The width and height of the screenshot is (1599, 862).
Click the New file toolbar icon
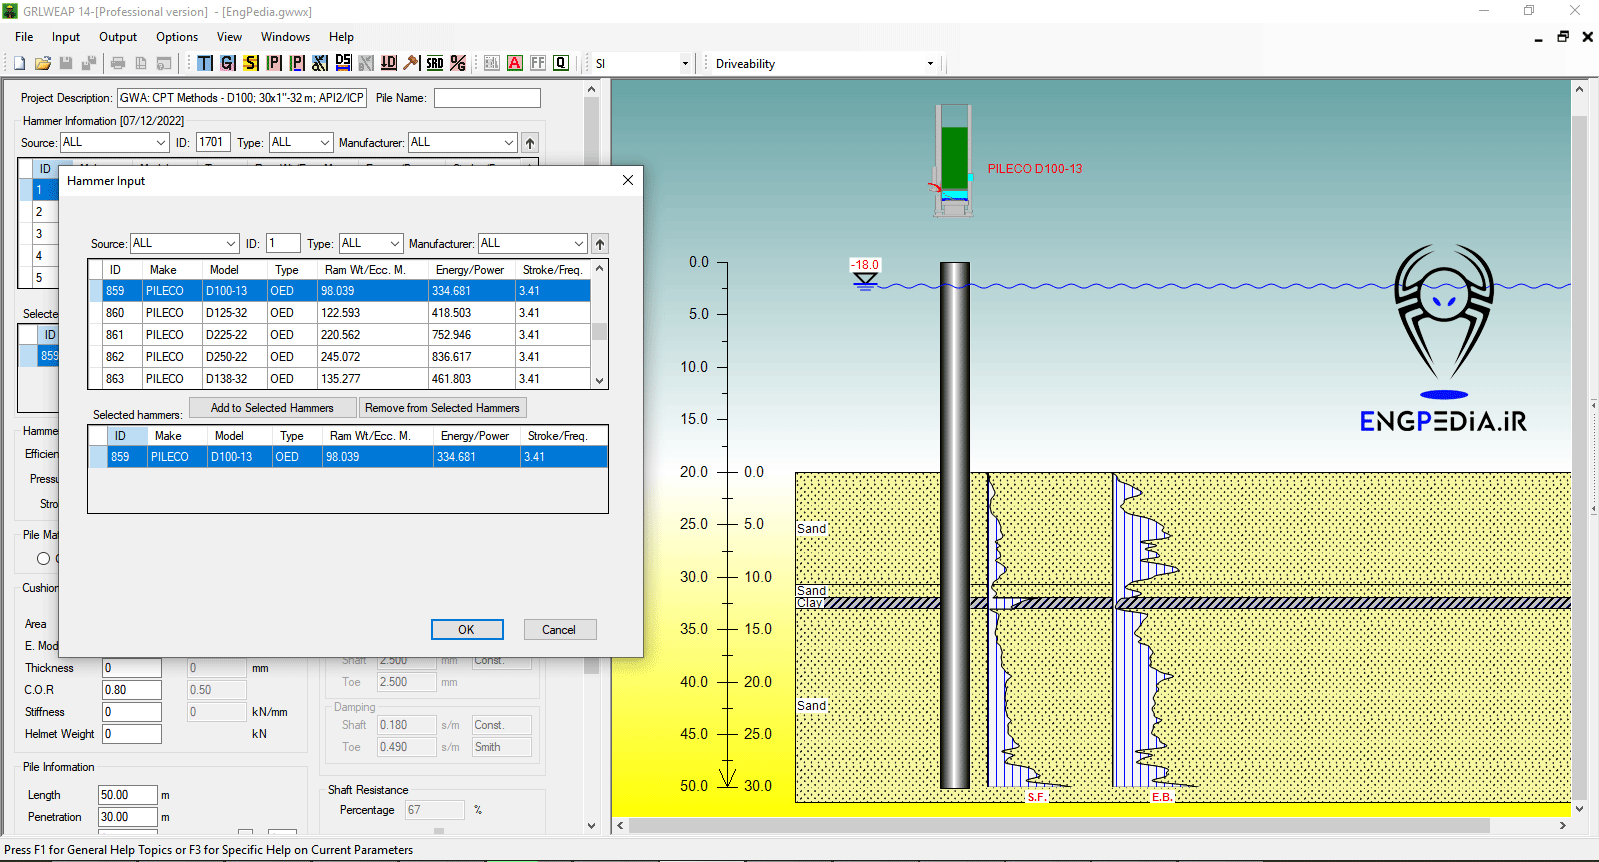click(x=19, y=63)
